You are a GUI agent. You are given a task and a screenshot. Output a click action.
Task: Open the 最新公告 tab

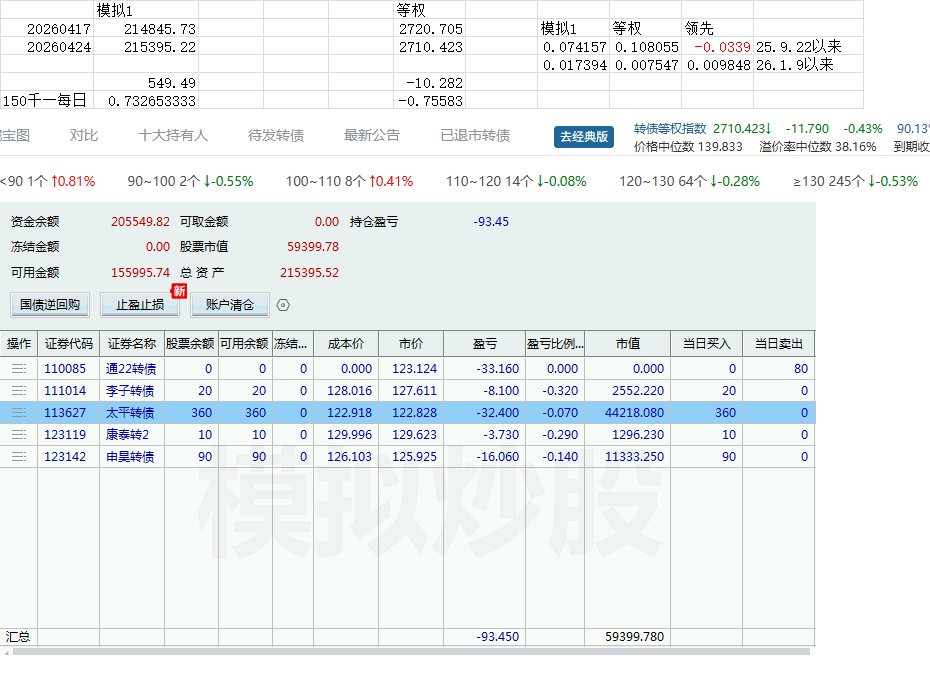pyautogui.click(x=372, y=135)
